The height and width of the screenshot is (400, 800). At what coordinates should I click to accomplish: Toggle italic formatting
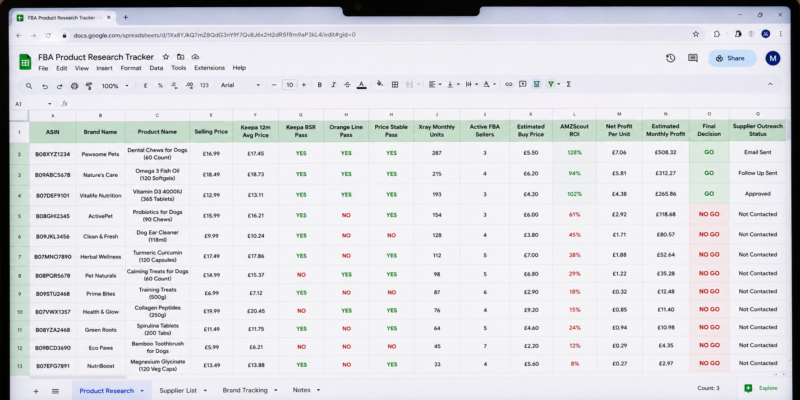pyautogui.click(x=334, y=85)
